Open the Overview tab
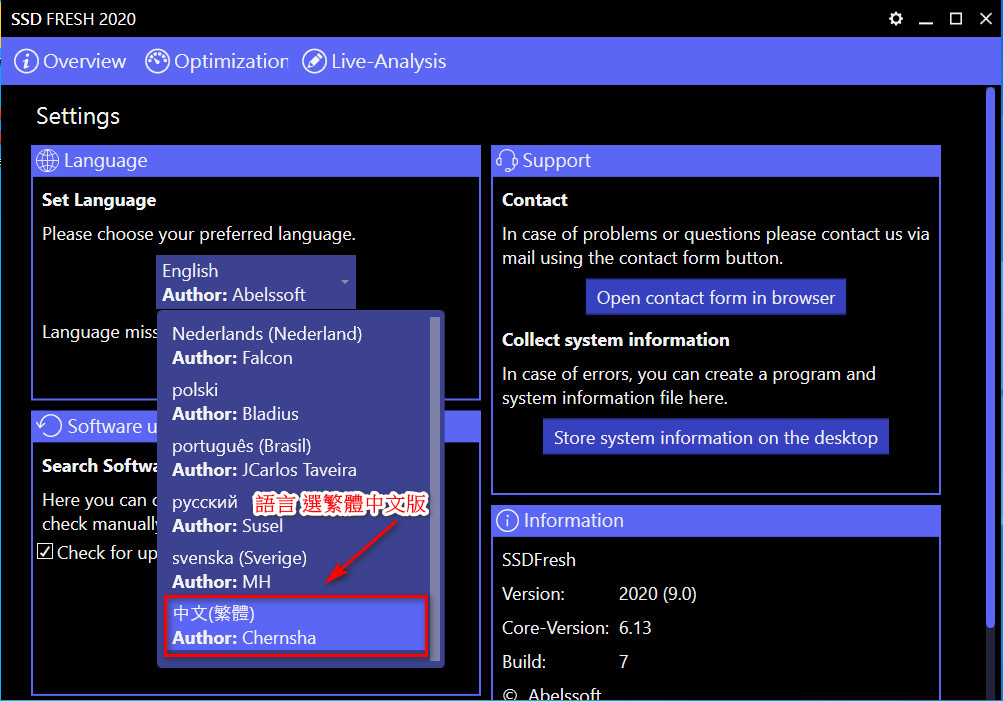1003x701 pixels. click(70, 61)
